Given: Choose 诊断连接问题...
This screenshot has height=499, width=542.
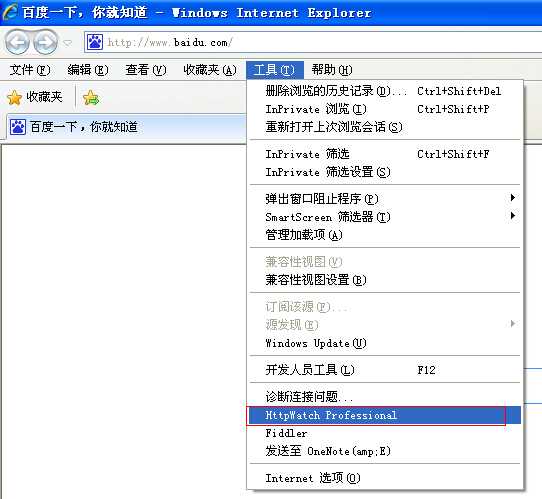Looking at the screenshot, I should click(x=385, y=397).
